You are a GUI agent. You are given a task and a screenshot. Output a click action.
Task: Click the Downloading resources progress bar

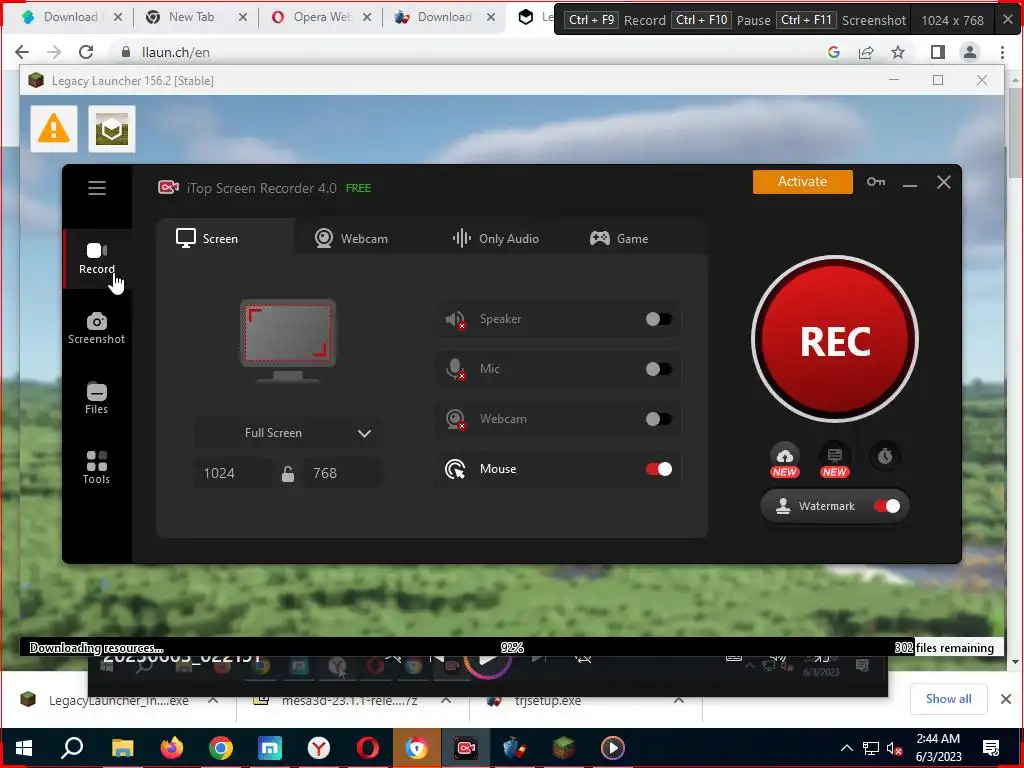(511, 647)
